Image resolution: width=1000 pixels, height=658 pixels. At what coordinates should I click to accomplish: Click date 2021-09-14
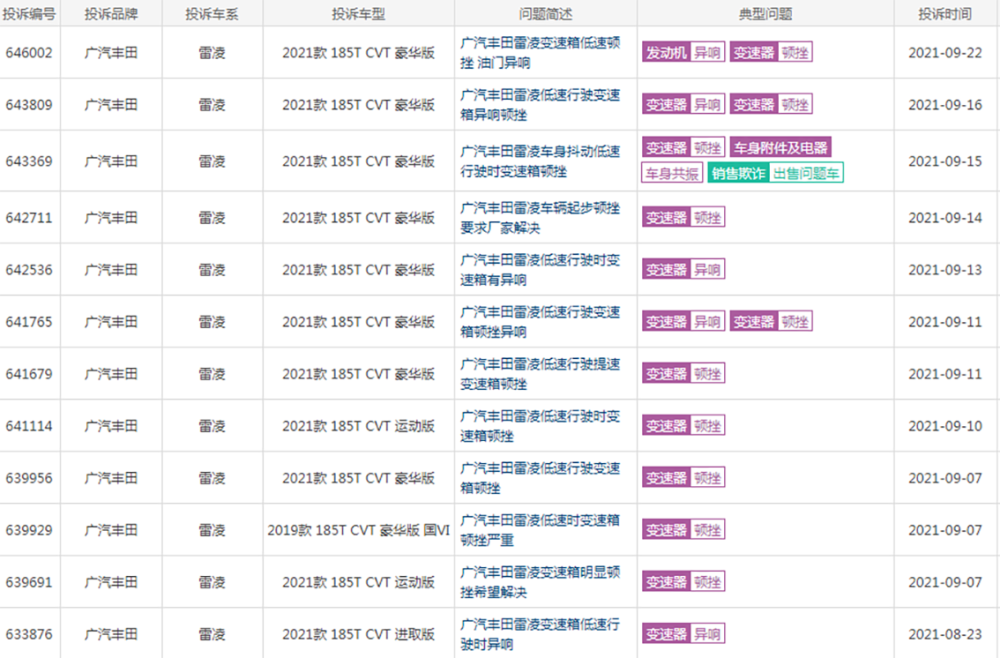pos(945,218)
